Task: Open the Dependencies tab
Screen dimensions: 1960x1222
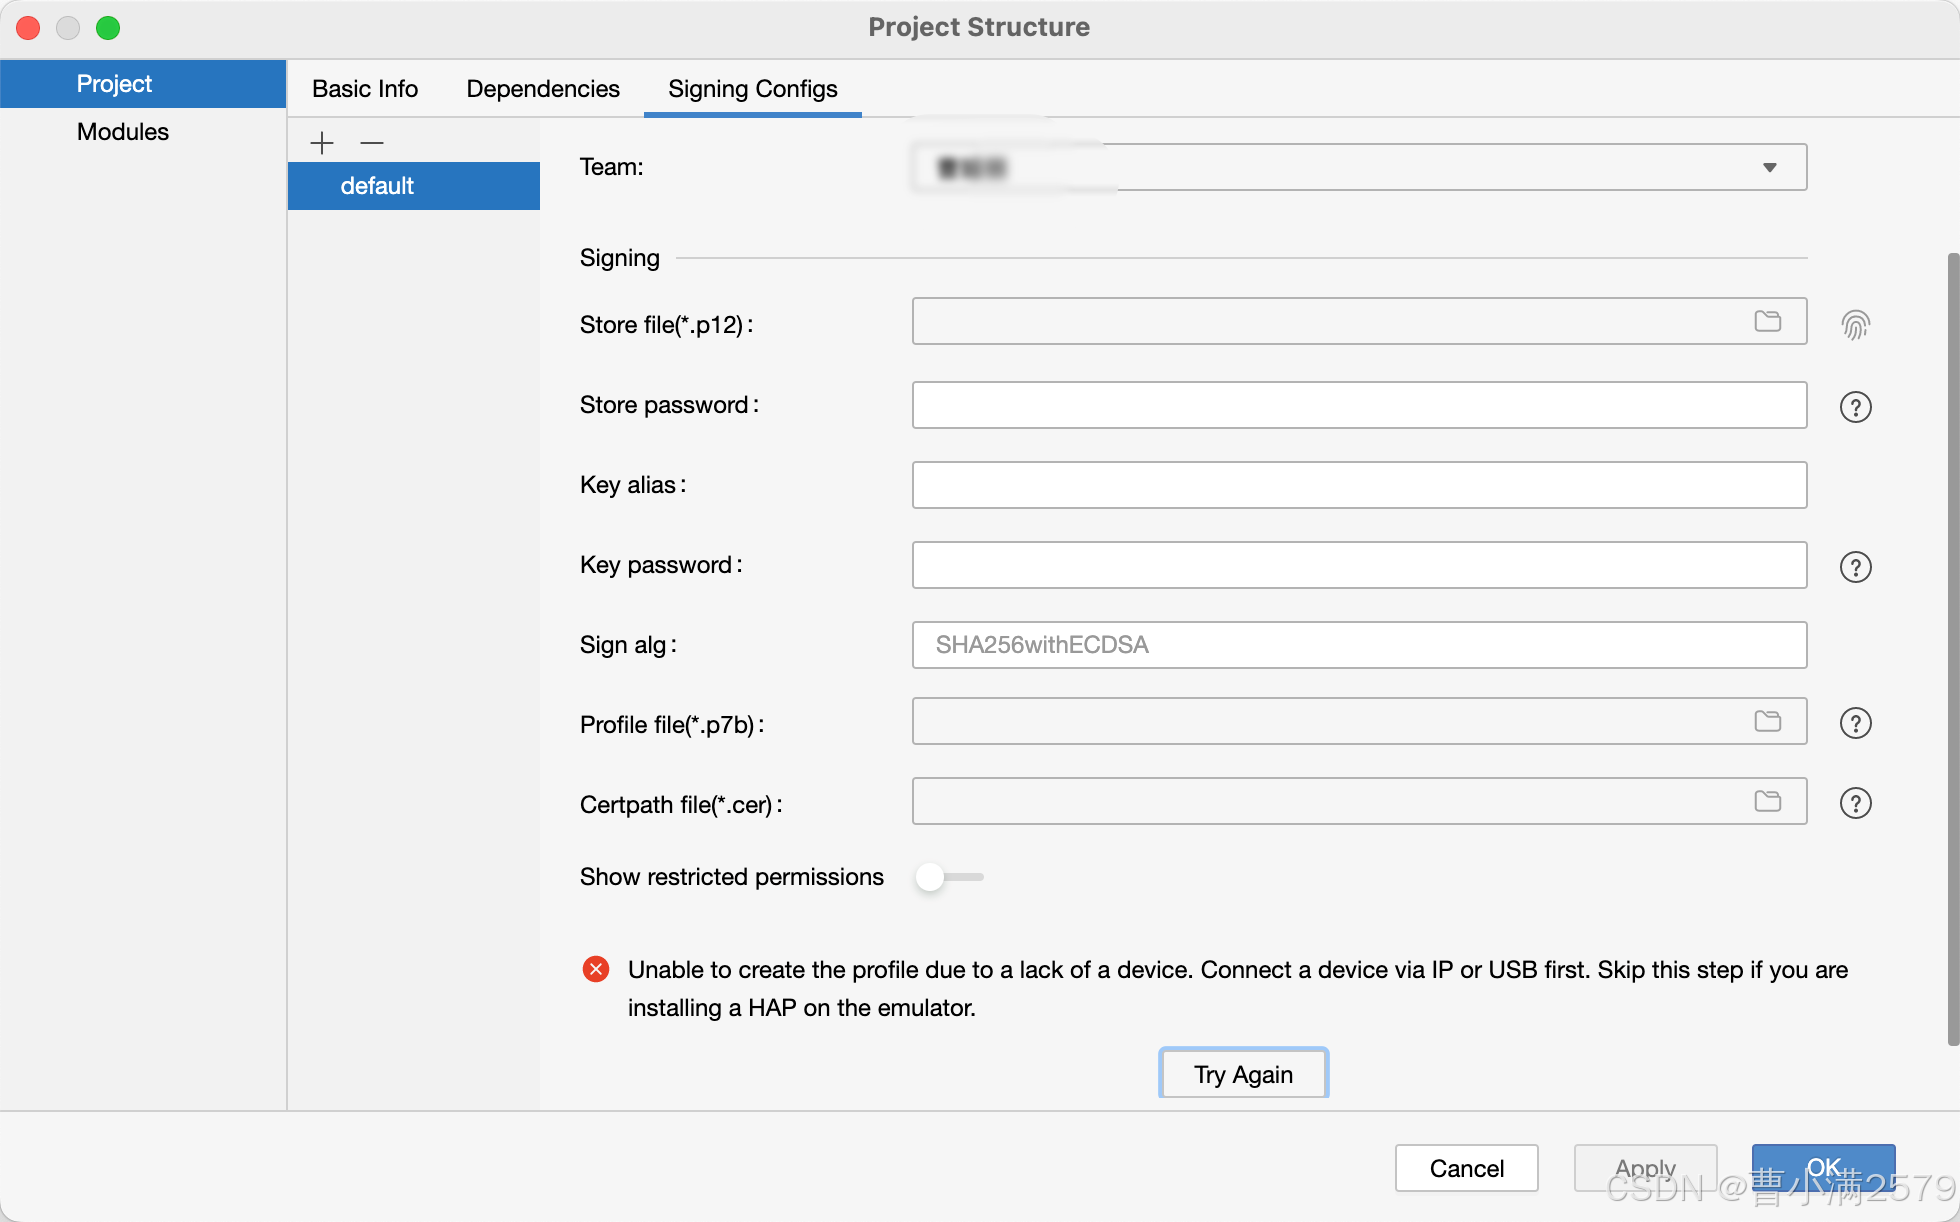Action: coord(543,89)
